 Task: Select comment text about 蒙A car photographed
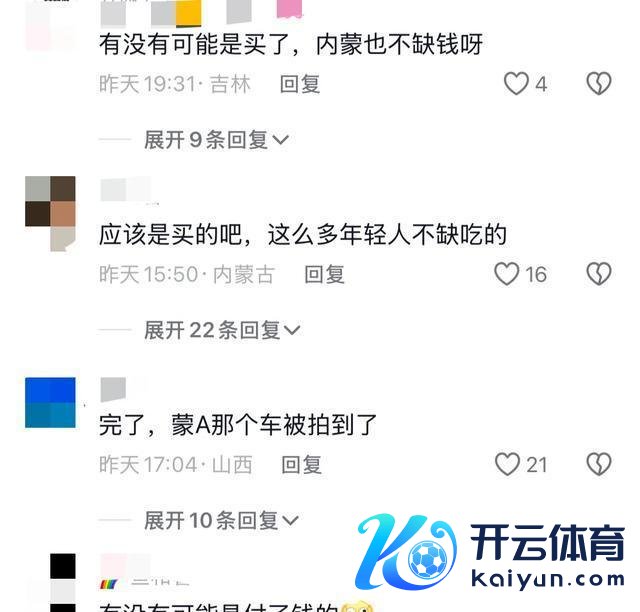(x=238, y=425)
